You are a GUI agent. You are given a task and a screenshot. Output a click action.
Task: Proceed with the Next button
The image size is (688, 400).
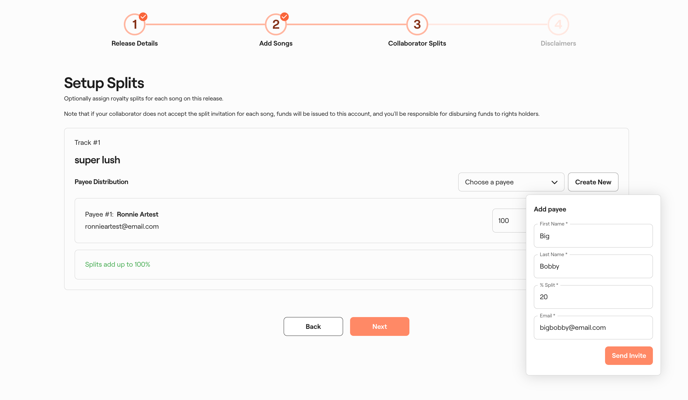(380, 327)
